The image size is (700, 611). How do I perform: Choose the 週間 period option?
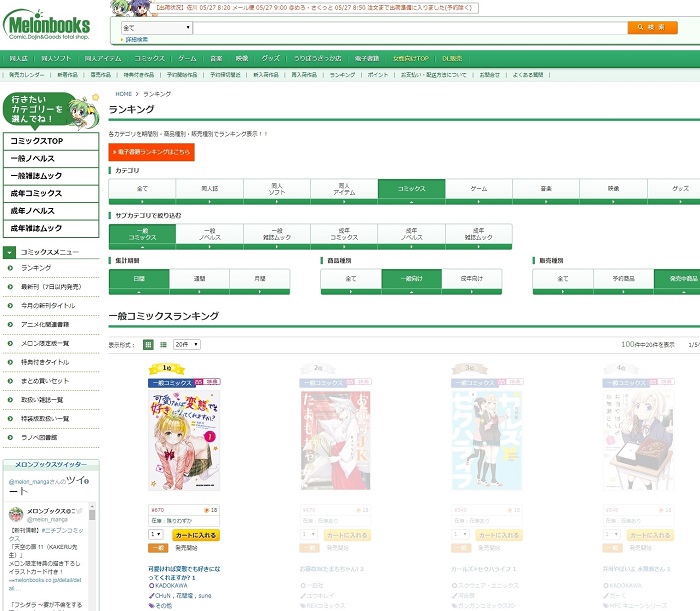point(200,282)
